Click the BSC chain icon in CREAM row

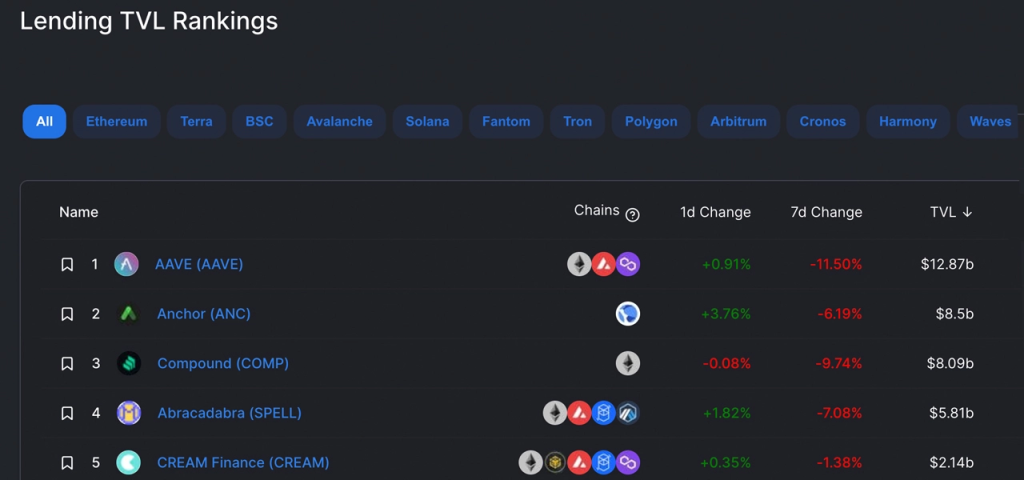pyautogui.click(x=555, y=462)
